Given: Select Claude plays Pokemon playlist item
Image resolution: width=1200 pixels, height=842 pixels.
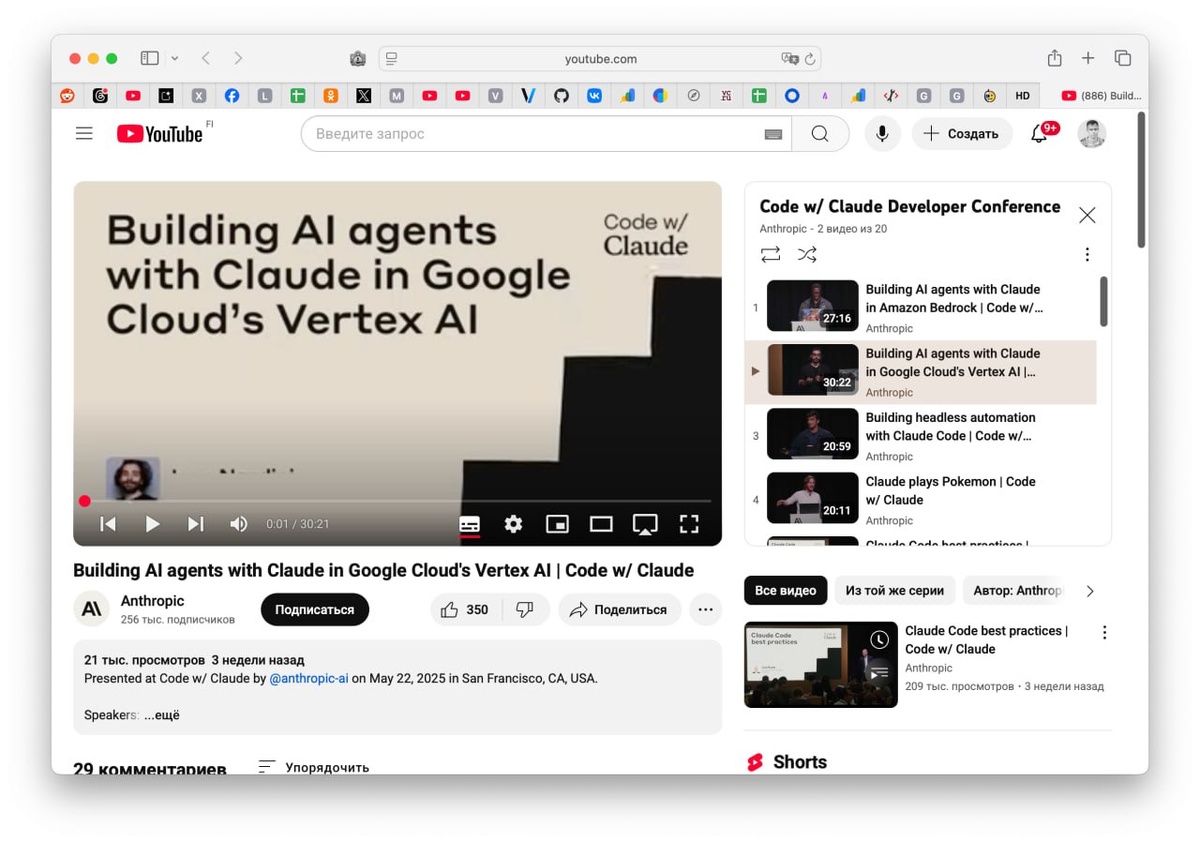Looking at the screenshot, I should click(921, 500).
